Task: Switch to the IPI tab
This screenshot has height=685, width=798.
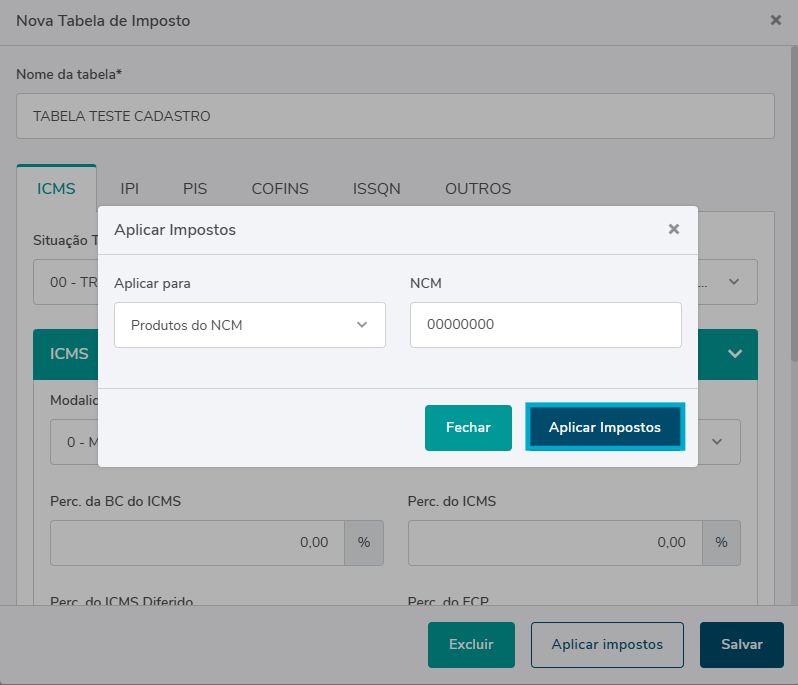Action: tap(130, 188)
